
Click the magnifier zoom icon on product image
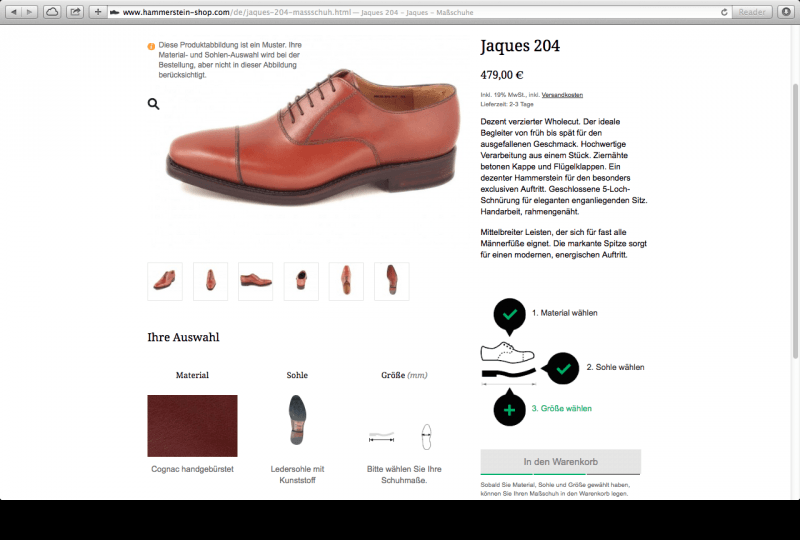[154, 104]
